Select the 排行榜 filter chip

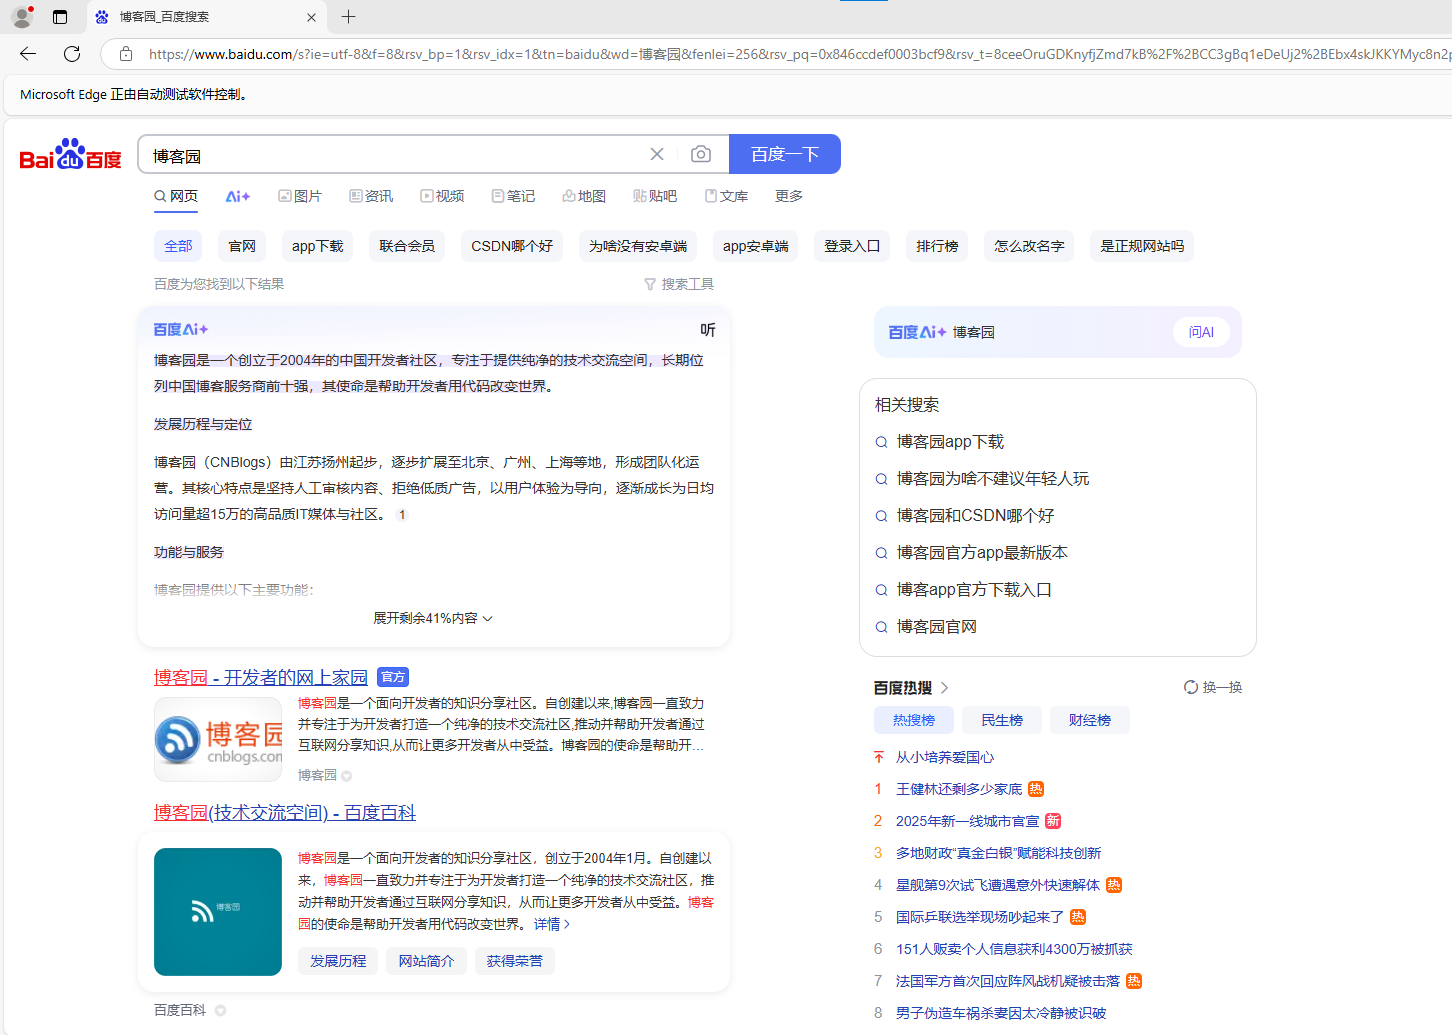pyautogui.click(x=938, y=246)
